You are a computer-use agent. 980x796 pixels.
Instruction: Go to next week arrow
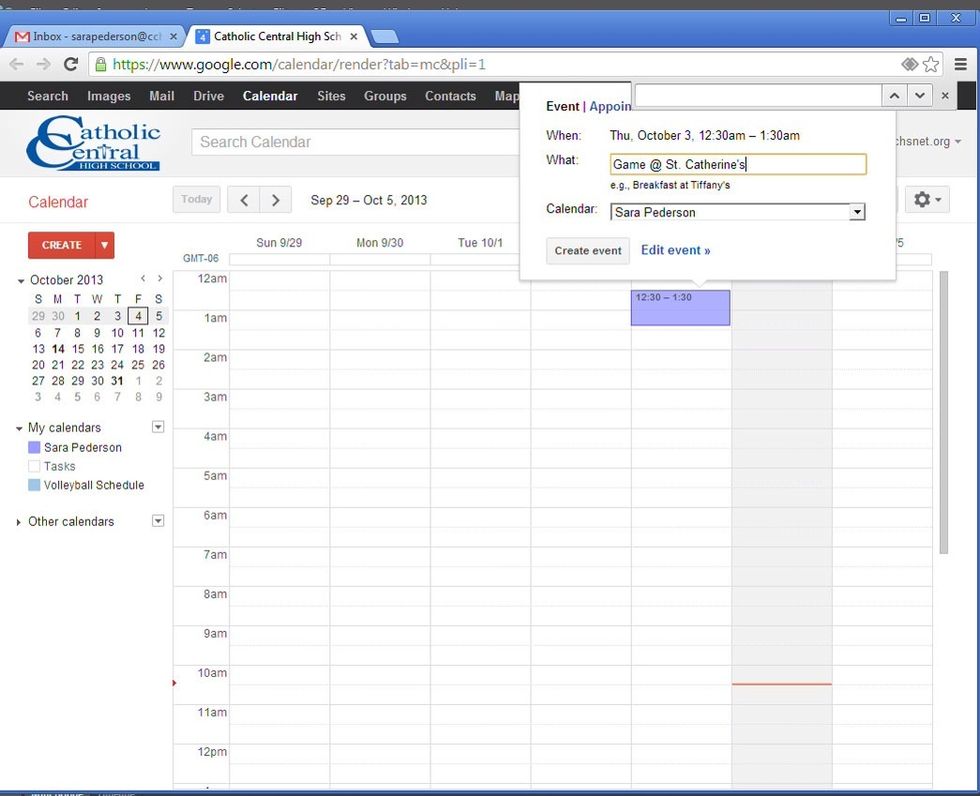point(276,200)
